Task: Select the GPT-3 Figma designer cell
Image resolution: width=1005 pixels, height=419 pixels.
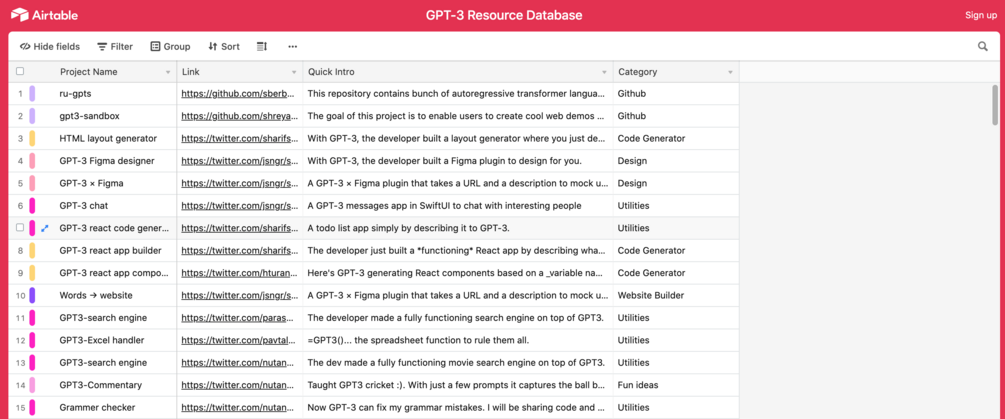Action: (114, 161)
